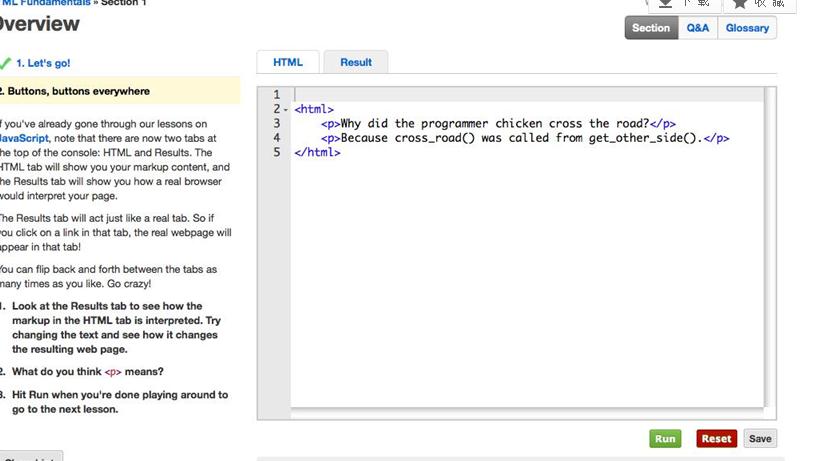Image resolution: width=813 pixels, height=461 pixels.
Task: Click line number 5 in gutter
Action: tap(277, 152)
